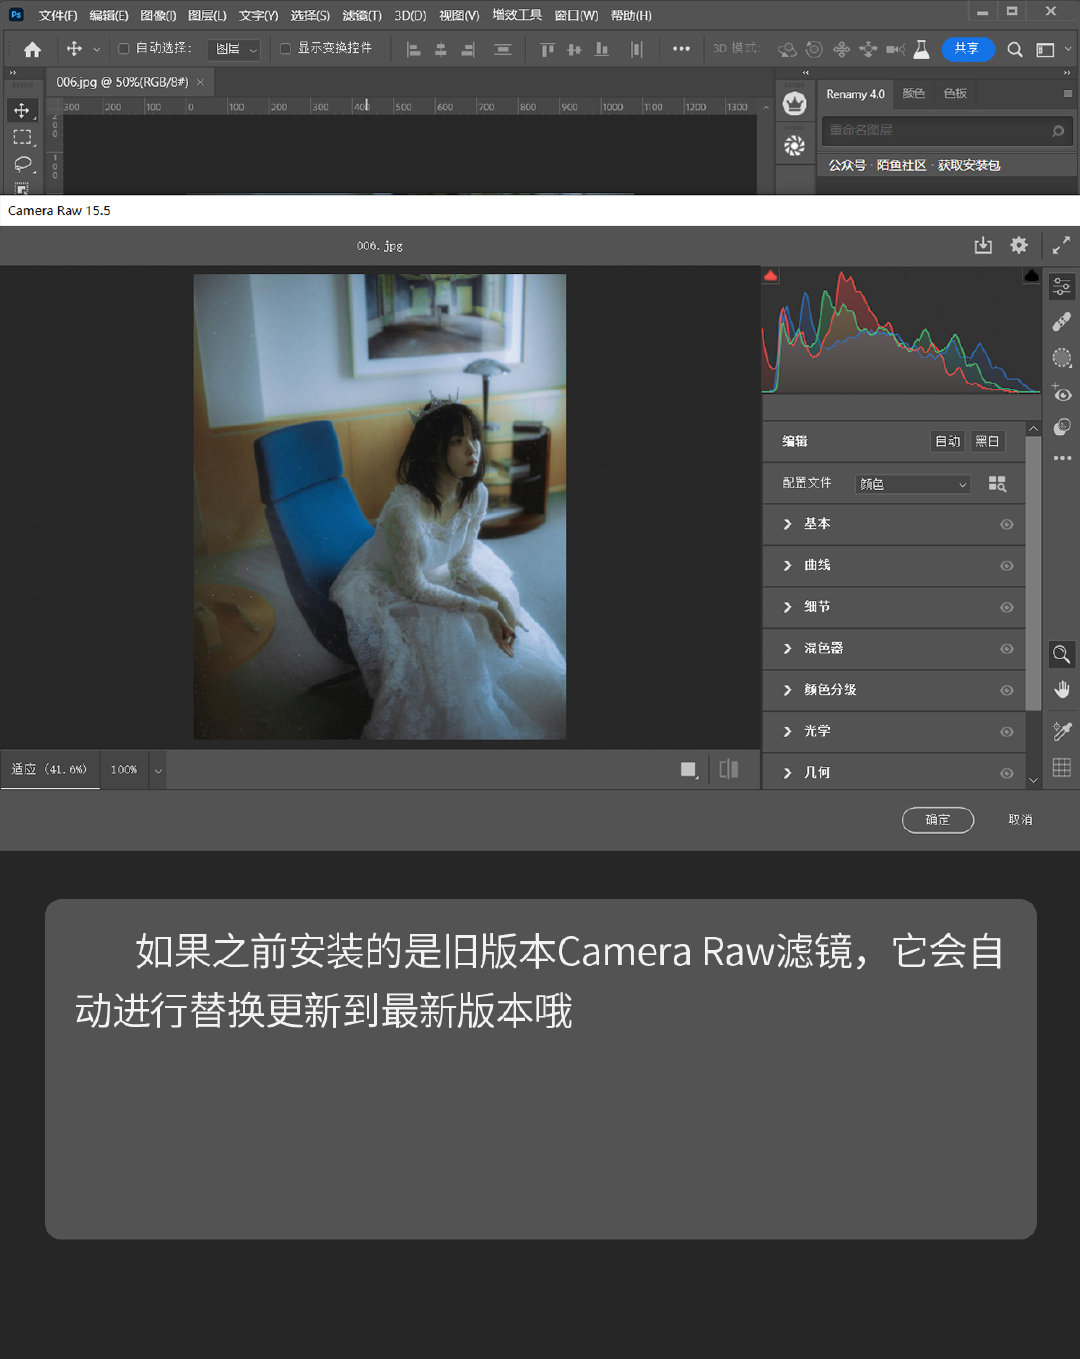Toggle Camera Raw full screen mode
The image size is (1080, 1359).
point(1061,245)
